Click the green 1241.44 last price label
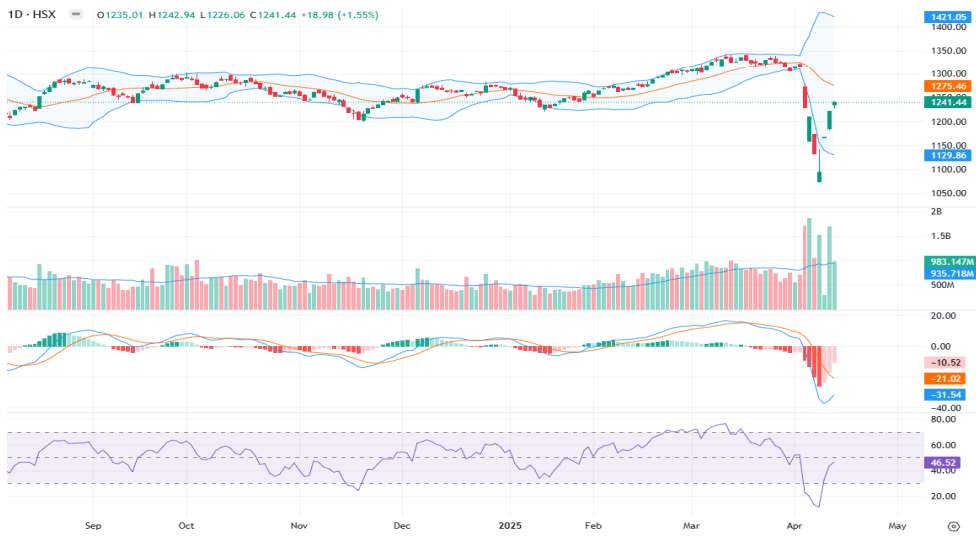The image size is (976, 550). pyautogui.click(x=945, y=102)
